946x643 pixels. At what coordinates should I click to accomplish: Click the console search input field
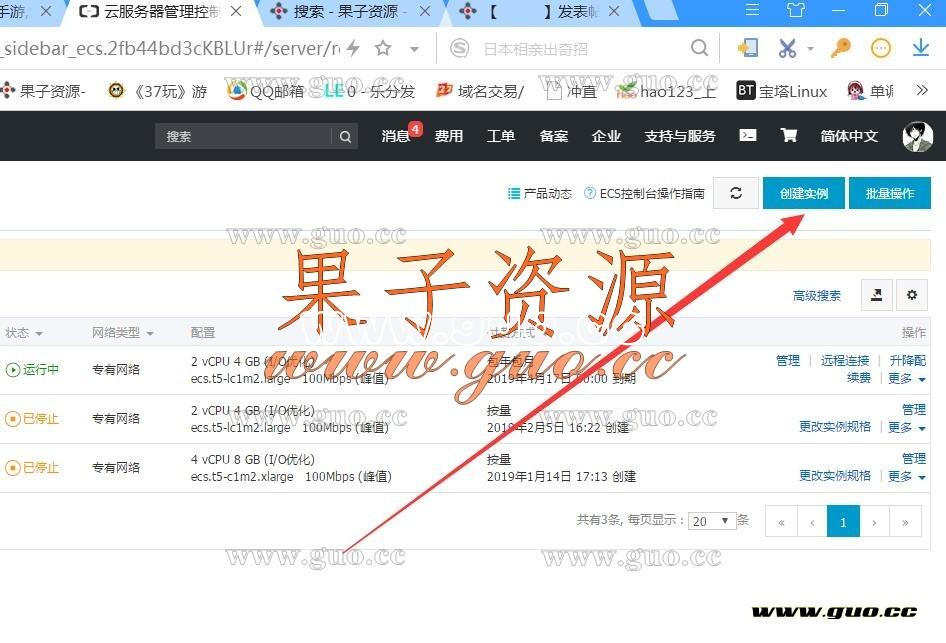(x=244, y=137)
